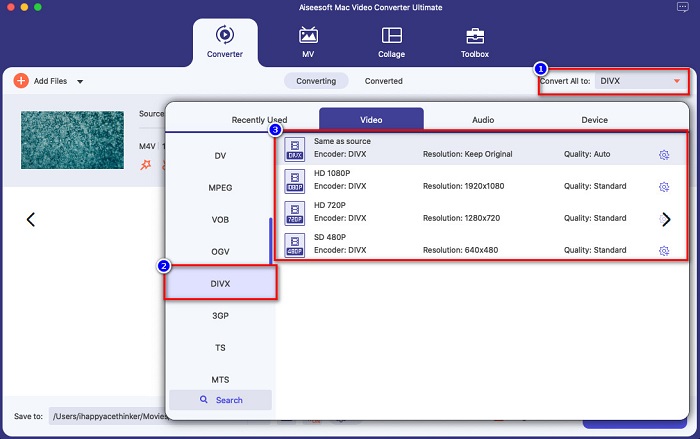Click Quality: Auto text
The width and height of the screenshot is (700, 439).
point(587,154)
